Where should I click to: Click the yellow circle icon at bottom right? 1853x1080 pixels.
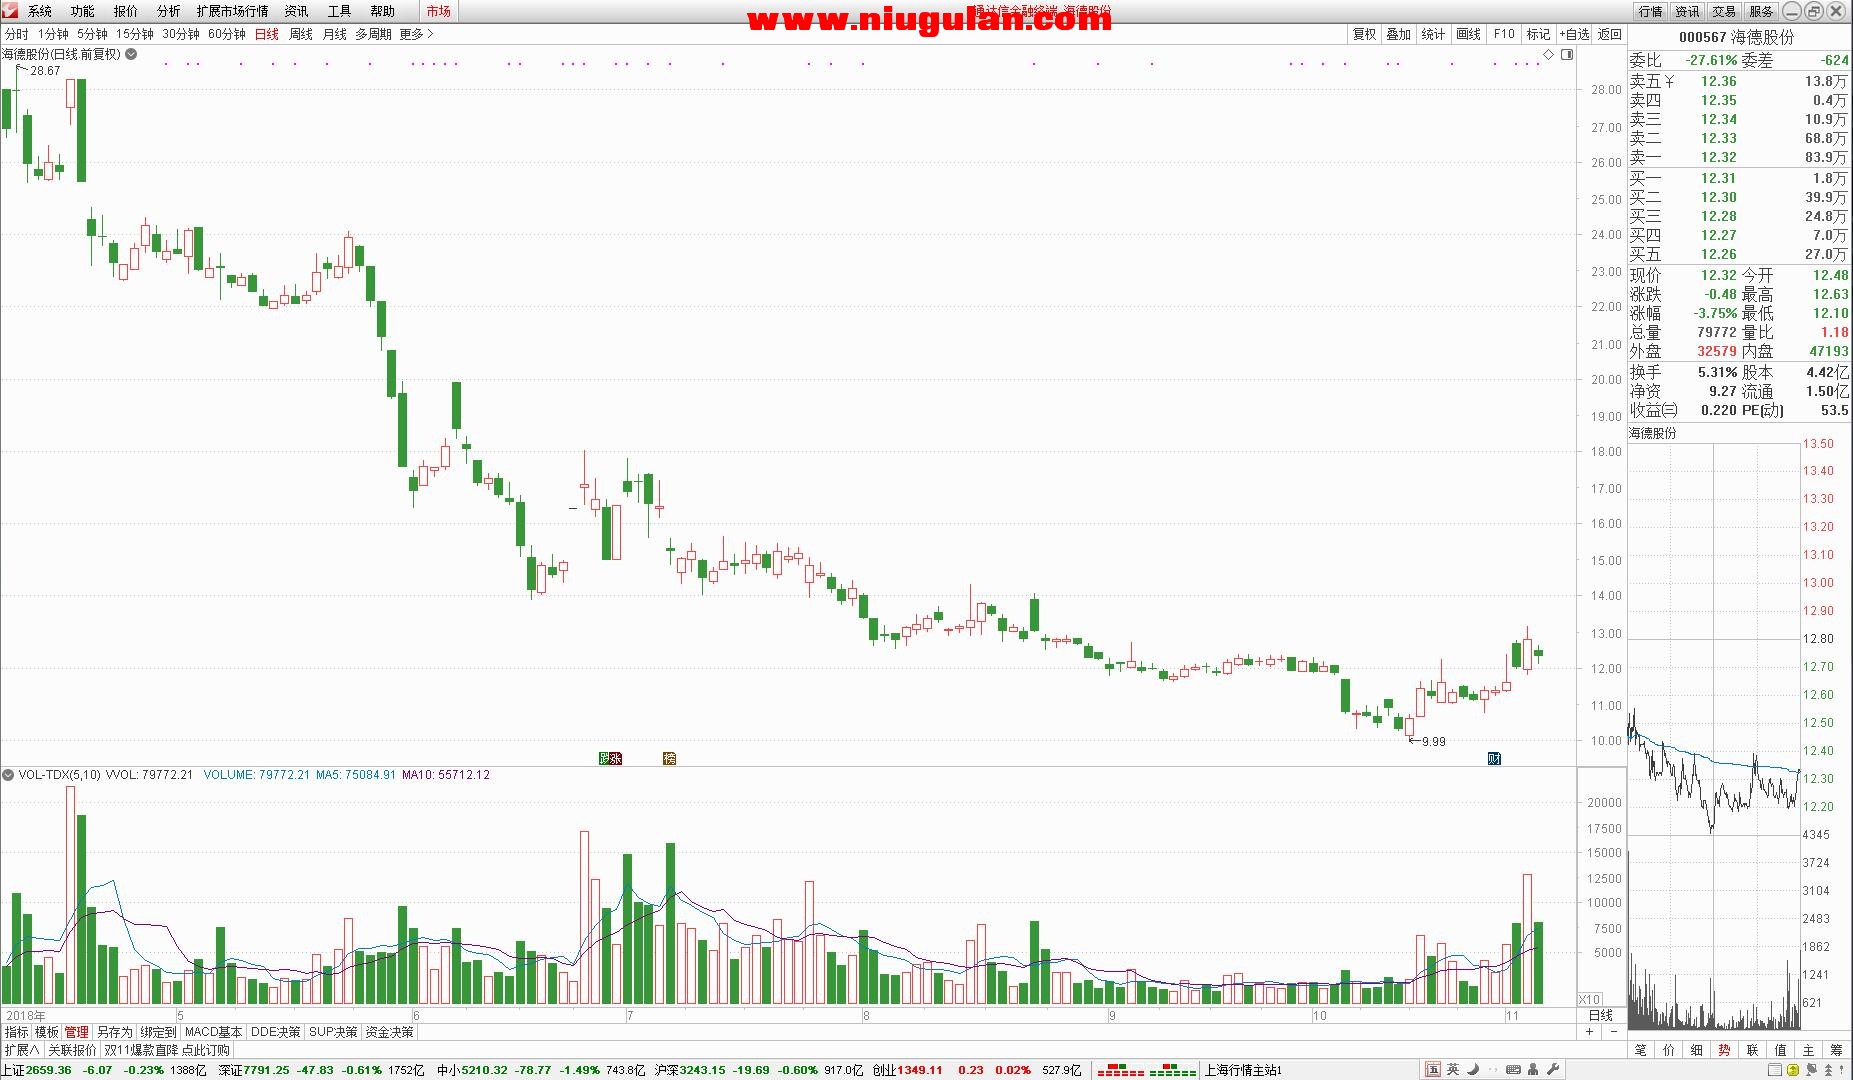(x=1793, y=1070)
